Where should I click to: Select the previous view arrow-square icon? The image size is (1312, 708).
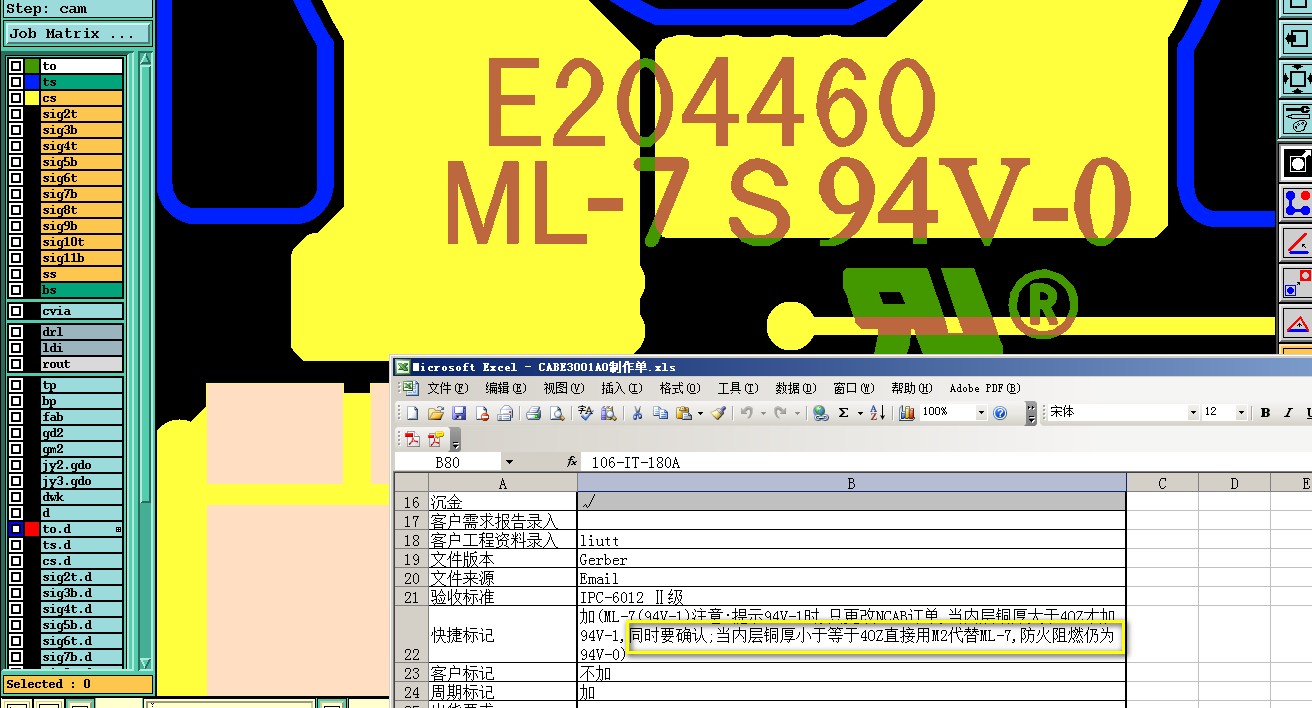[x=1296, y=38]
